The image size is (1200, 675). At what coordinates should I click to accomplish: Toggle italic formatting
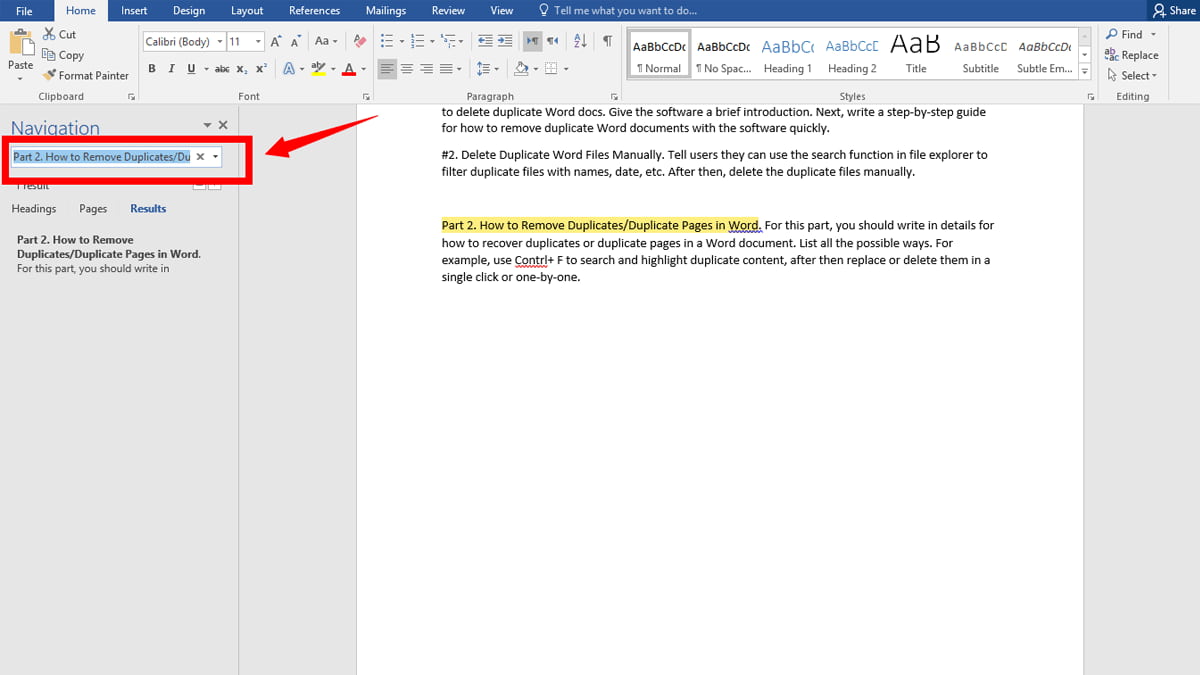(171, 69)
